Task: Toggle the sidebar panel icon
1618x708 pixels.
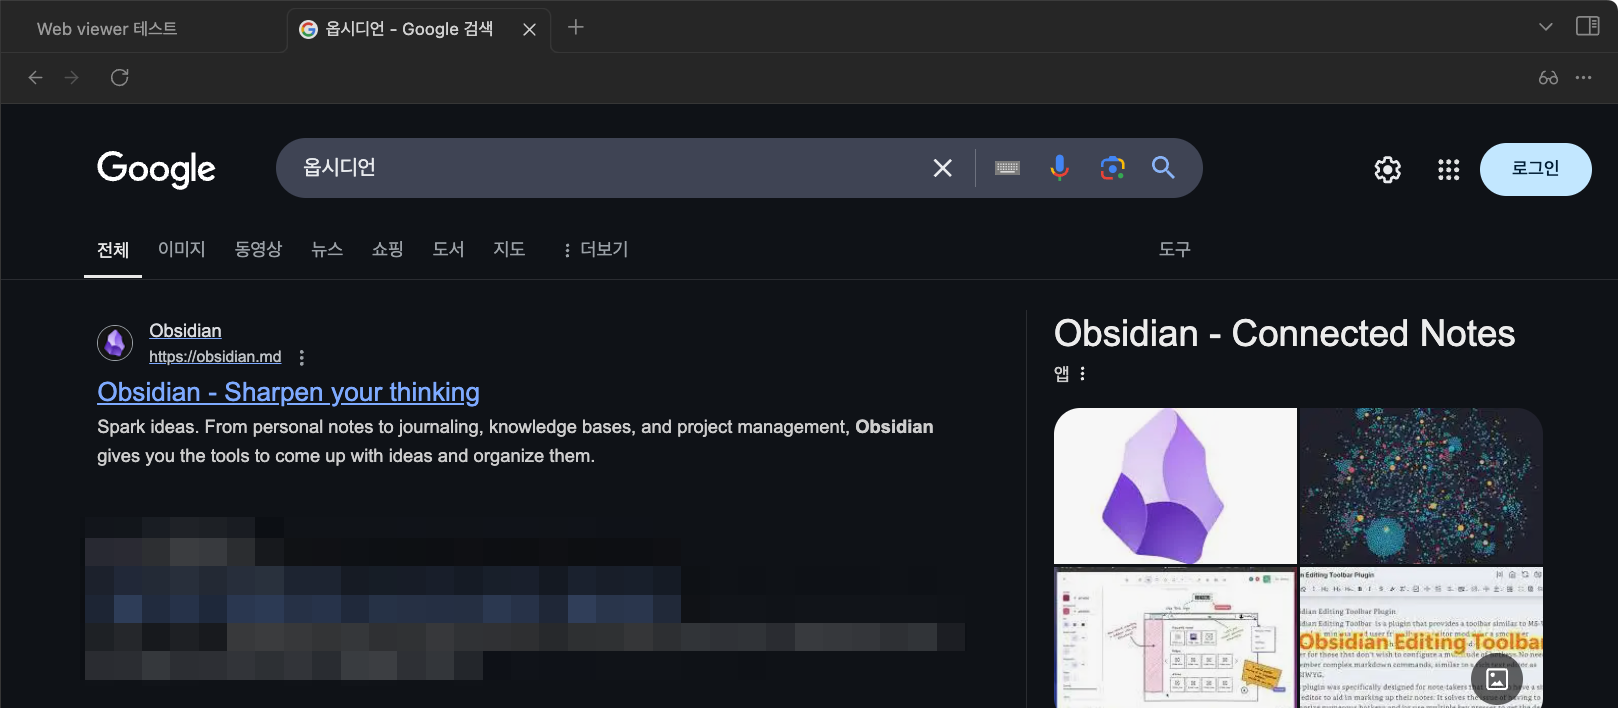Action: coord(1588,26)
